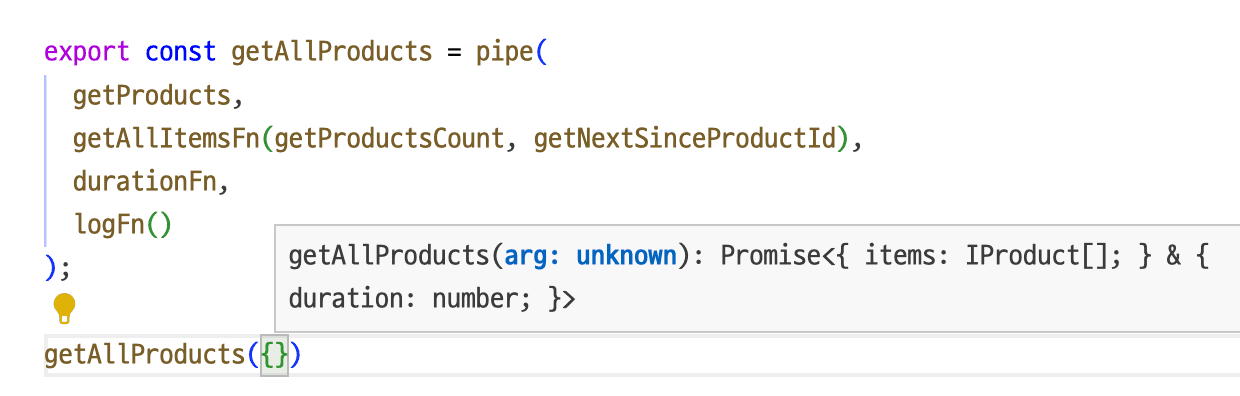
Task: Click the yellow lightbulb quick-fix icon
Action: pos(65,309)
